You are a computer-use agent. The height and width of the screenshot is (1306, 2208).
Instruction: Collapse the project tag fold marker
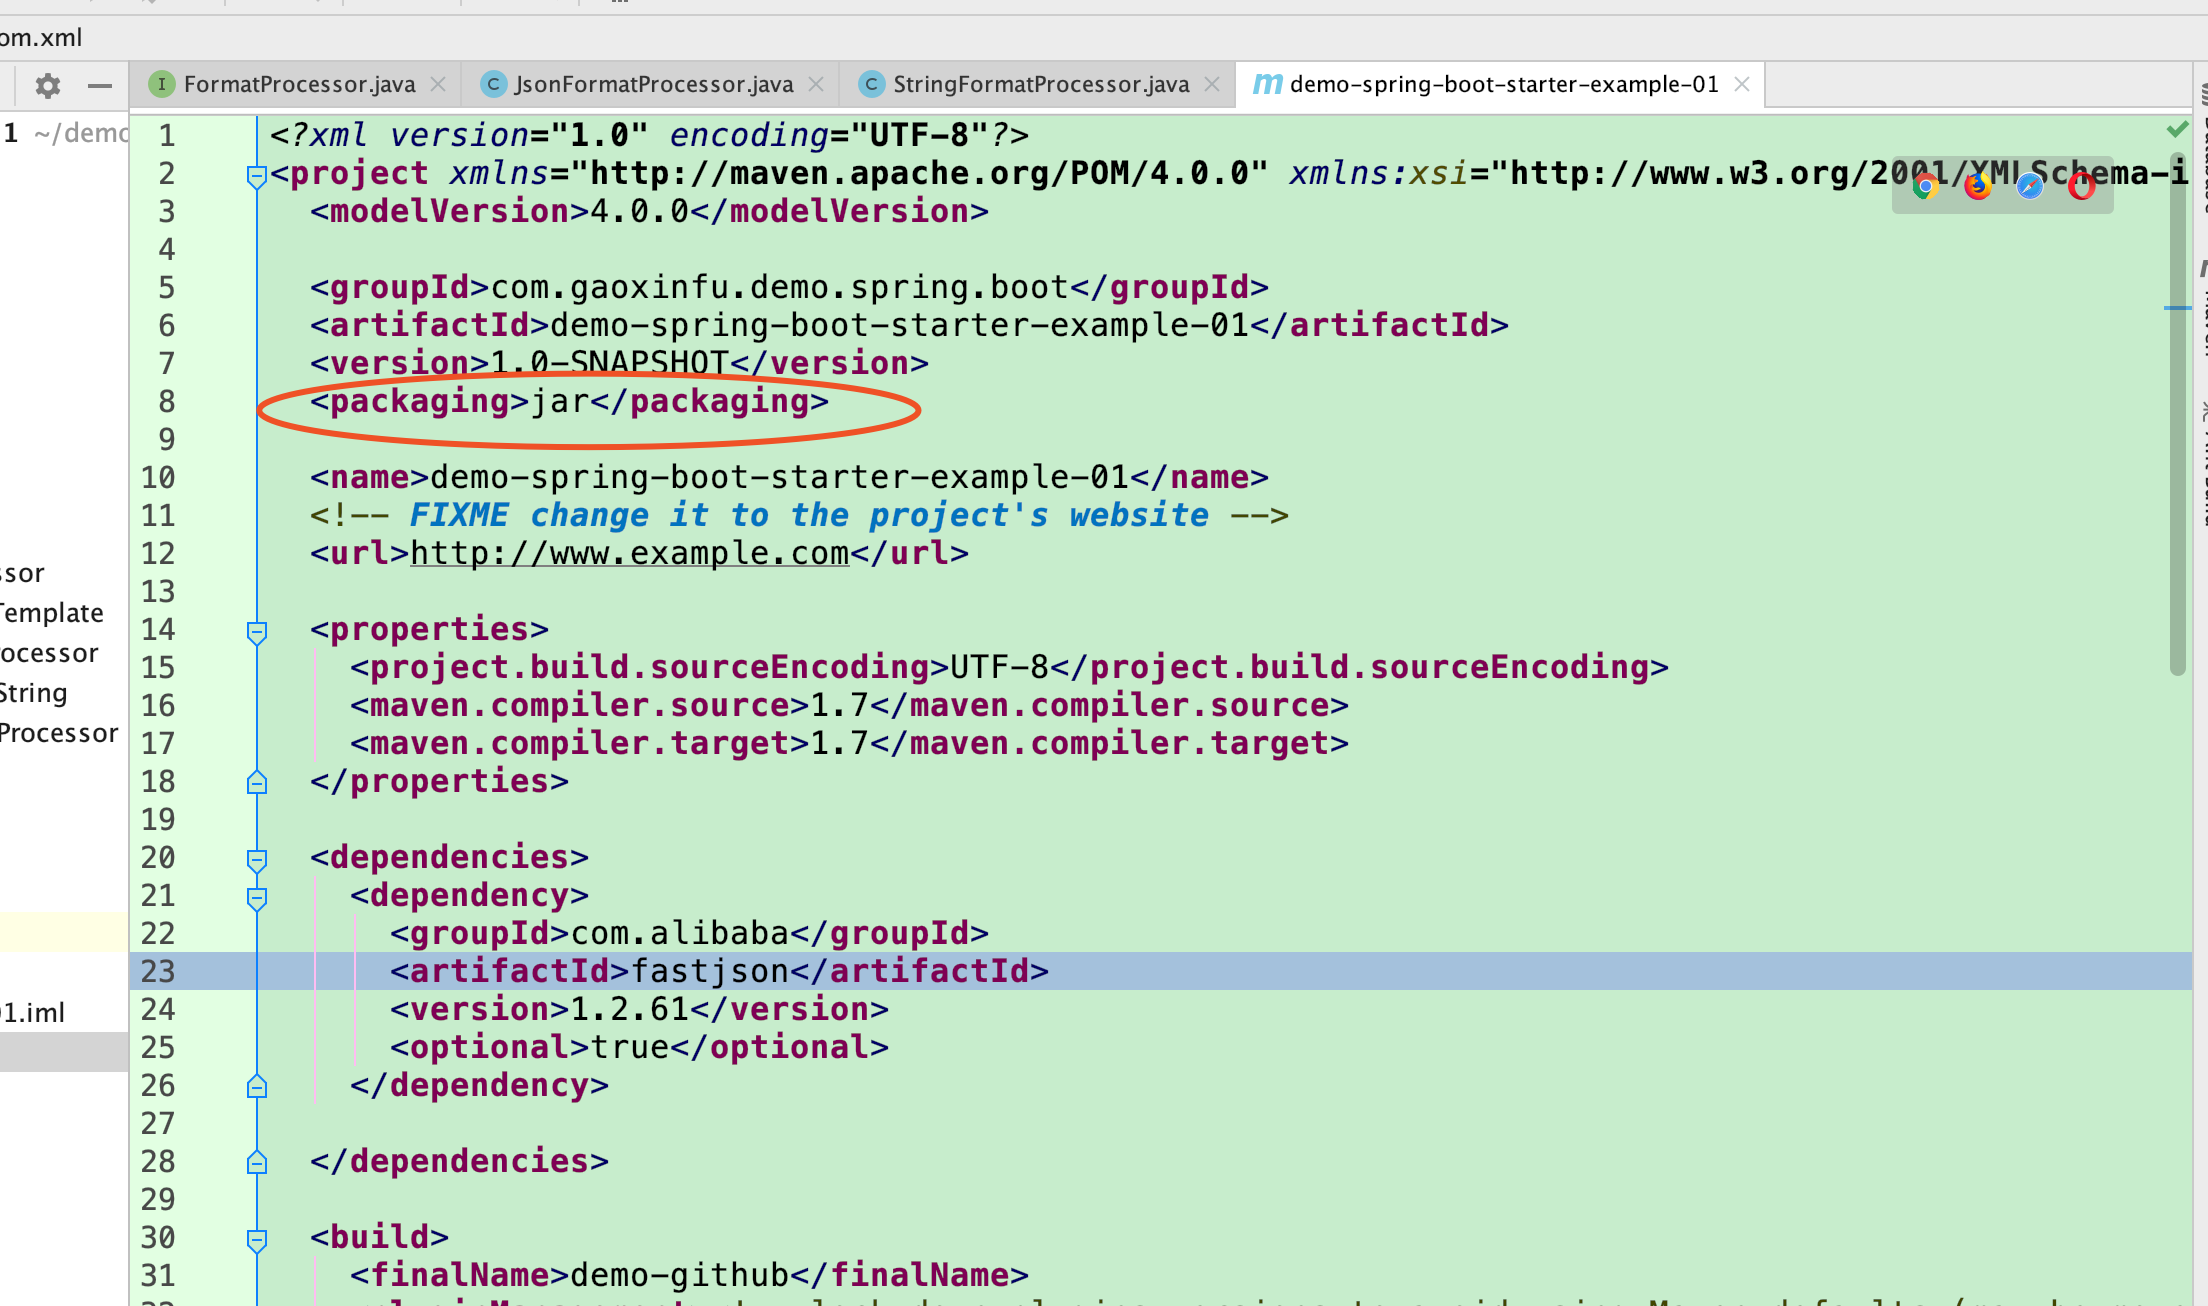tap(256, 176)
